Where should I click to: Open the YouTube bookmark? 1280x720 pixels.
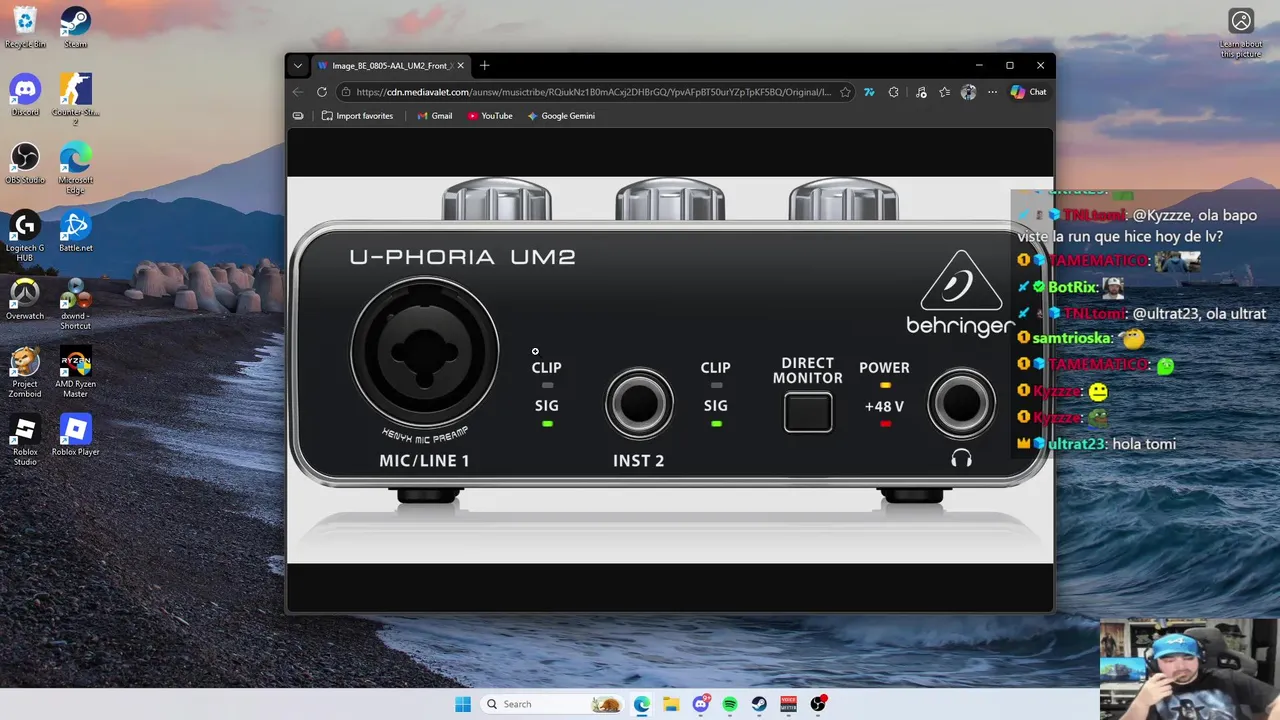(x=490, y=116)
